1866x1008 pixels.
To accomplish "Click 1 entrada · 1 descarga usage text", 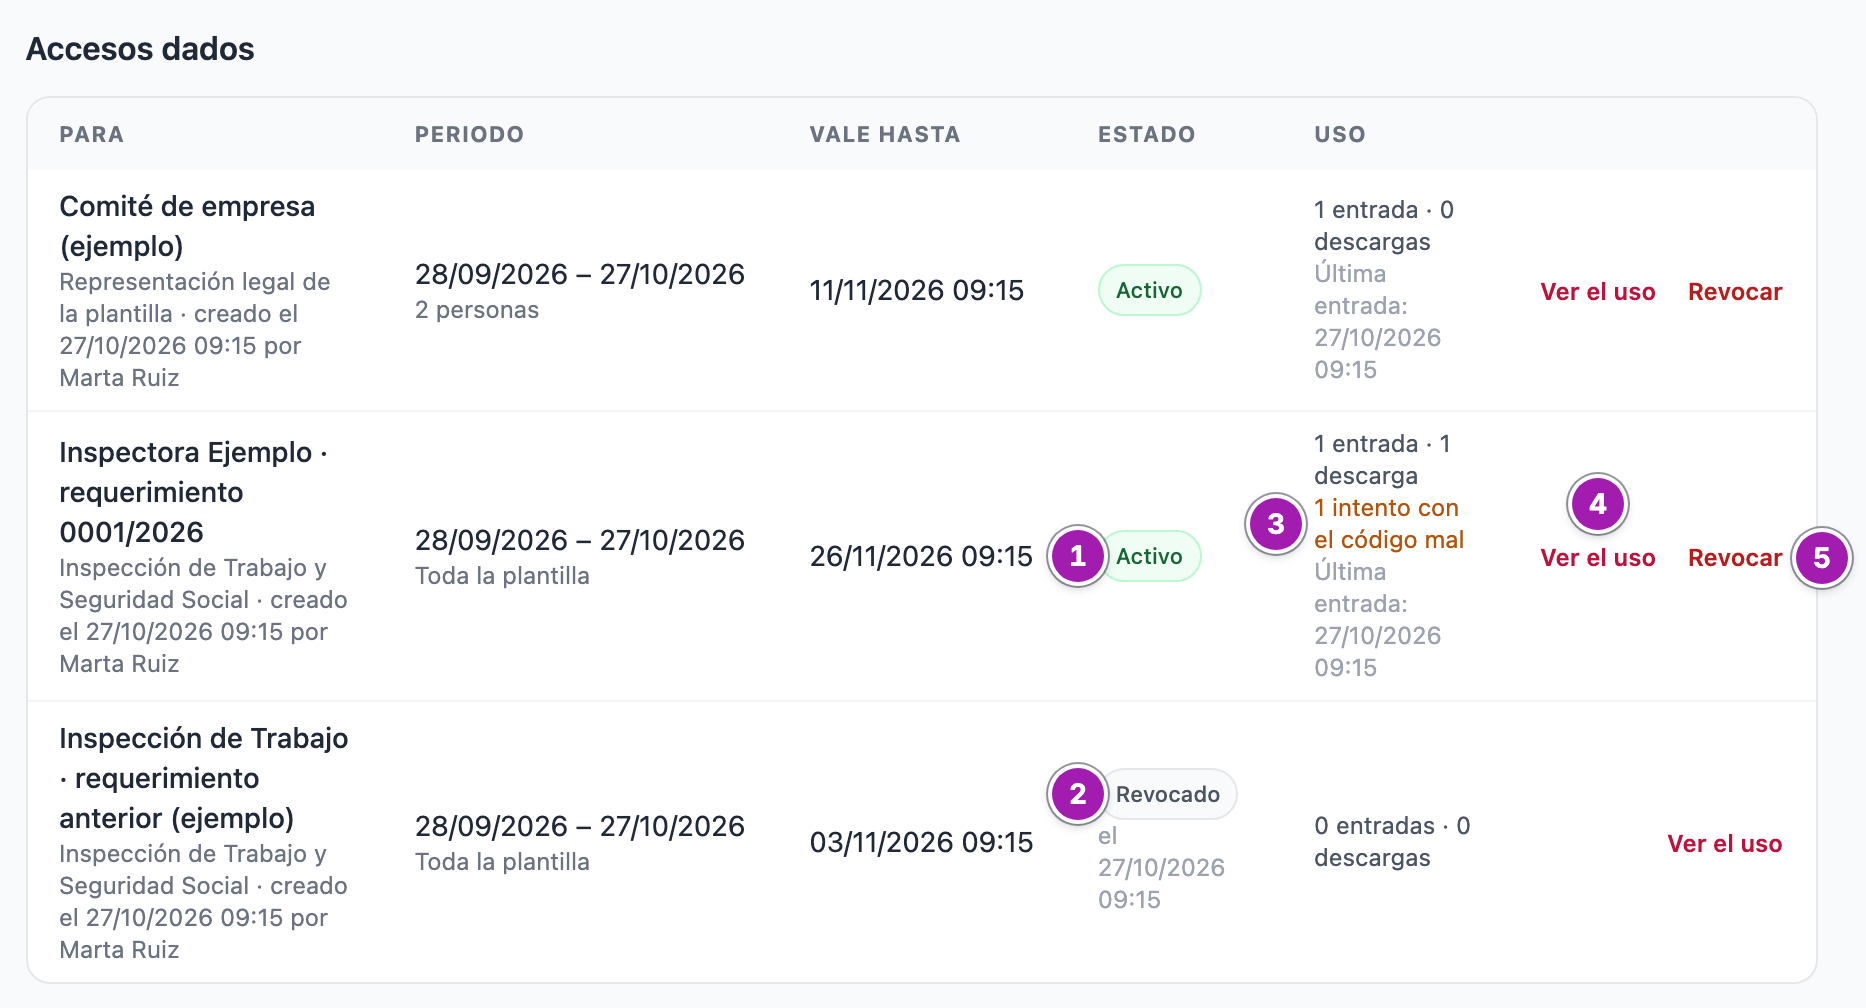I will click(1382, 460).
